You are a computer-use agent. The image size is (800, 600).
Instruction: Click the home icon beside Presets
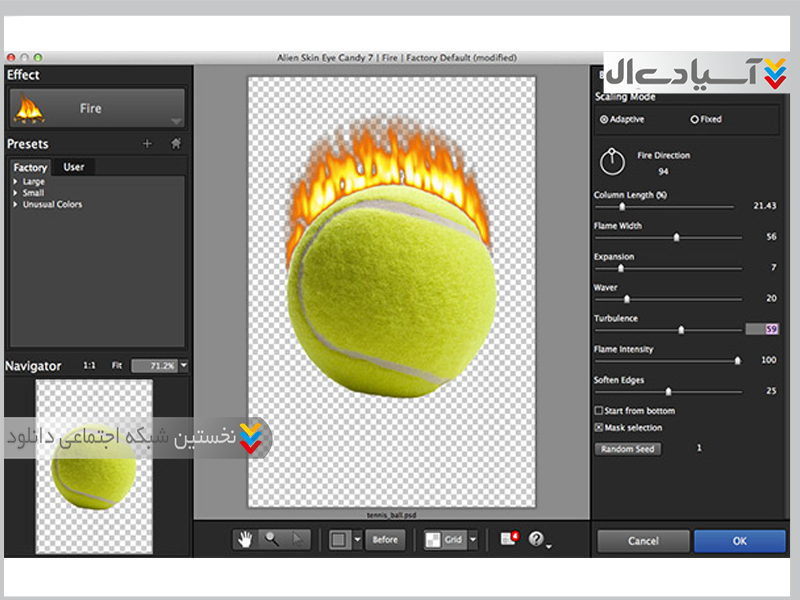pos(176,144)
